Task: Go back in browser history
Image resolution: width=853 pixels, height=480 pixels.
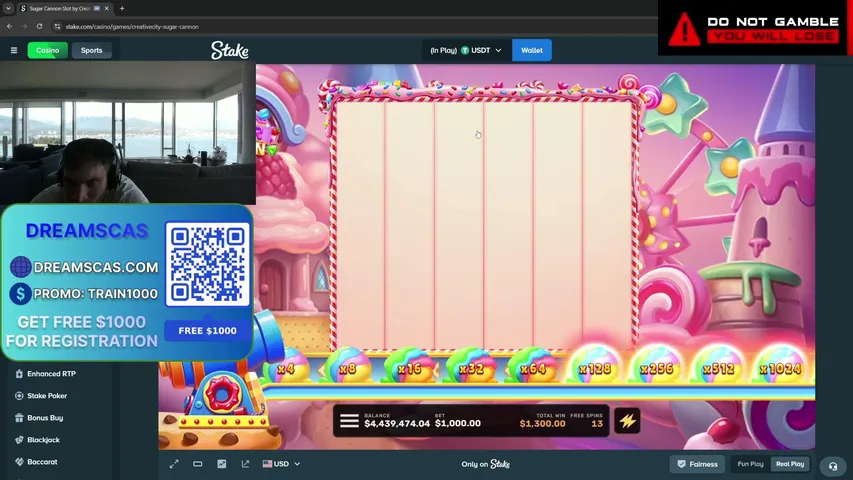Action: (10, 26)
